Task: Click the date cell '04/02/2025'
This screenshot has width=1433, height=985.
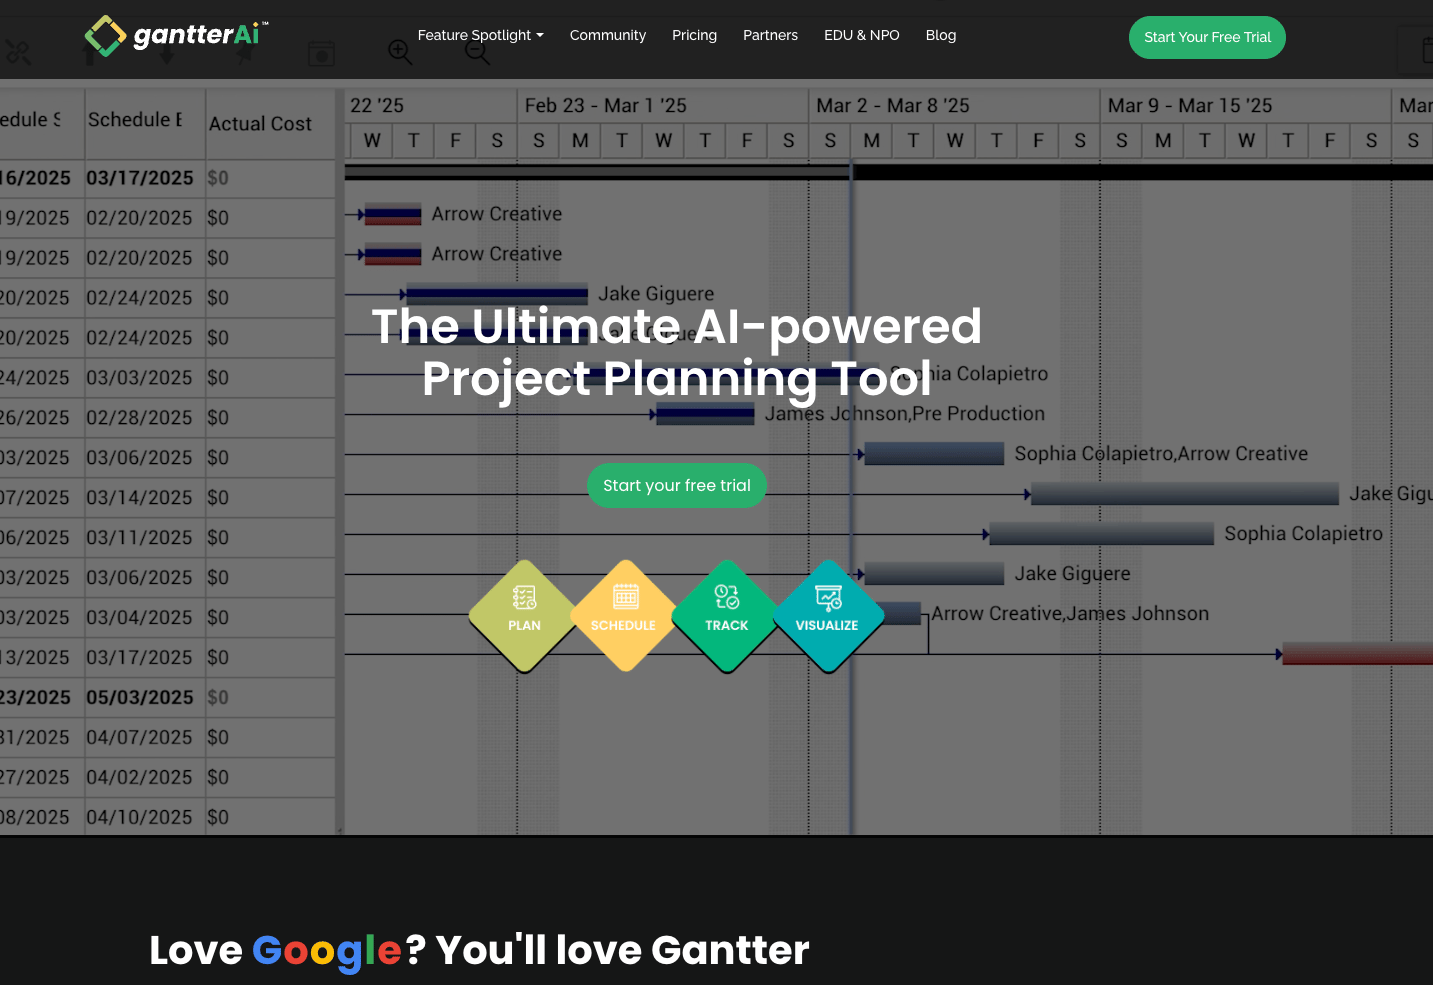Action: click(139, 777)
